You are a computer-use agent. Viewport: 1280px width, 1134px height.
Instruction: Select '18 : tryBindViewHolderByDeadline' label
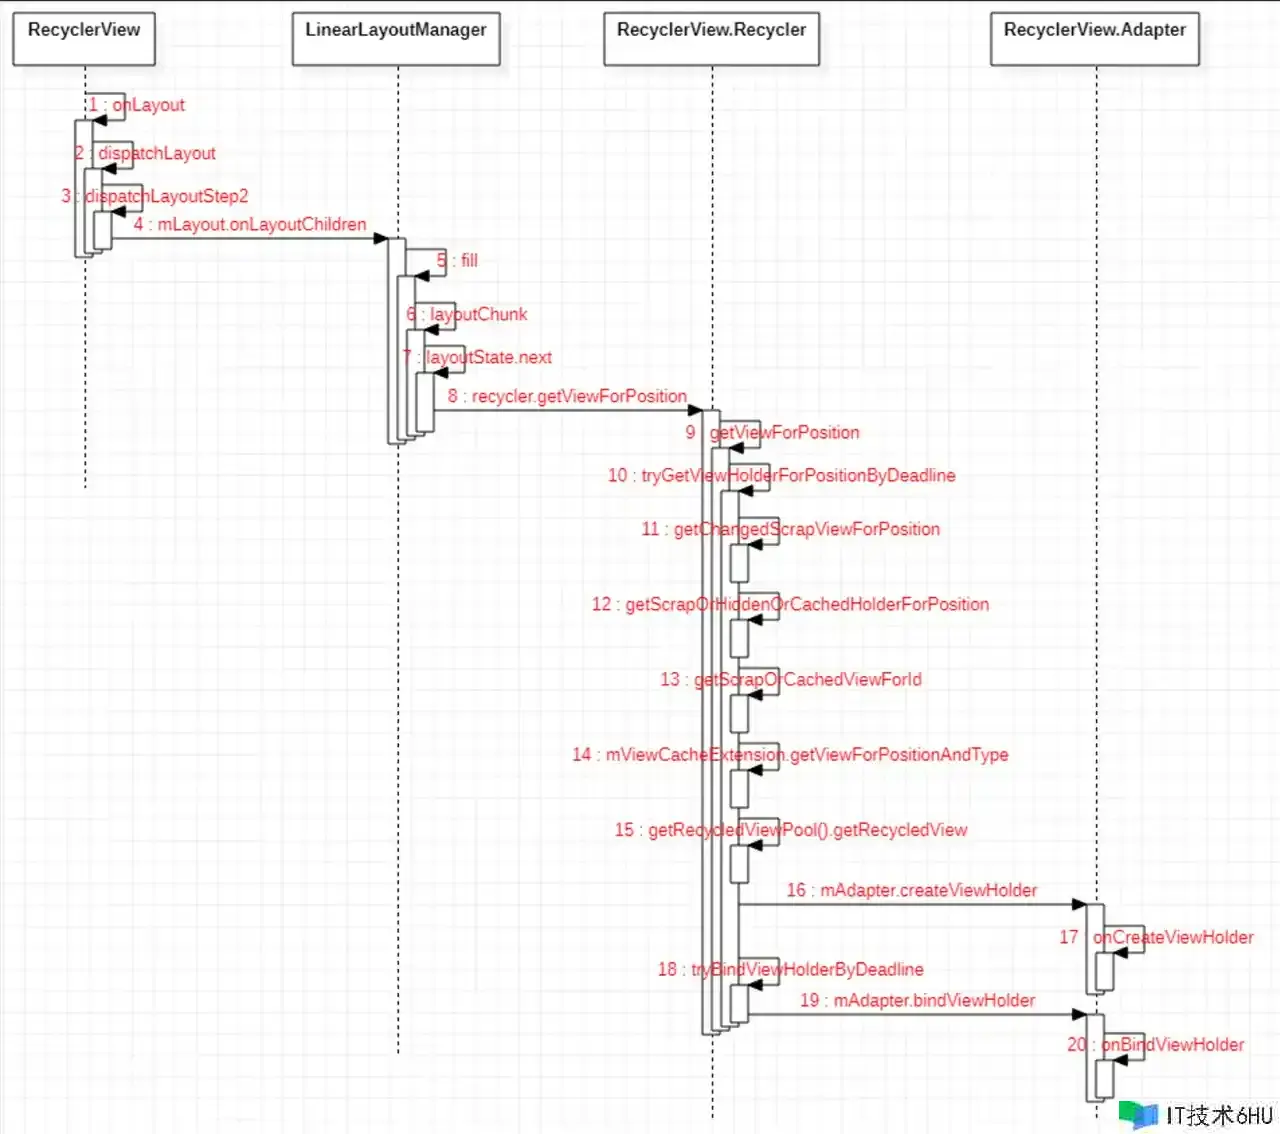coord(791,969)
